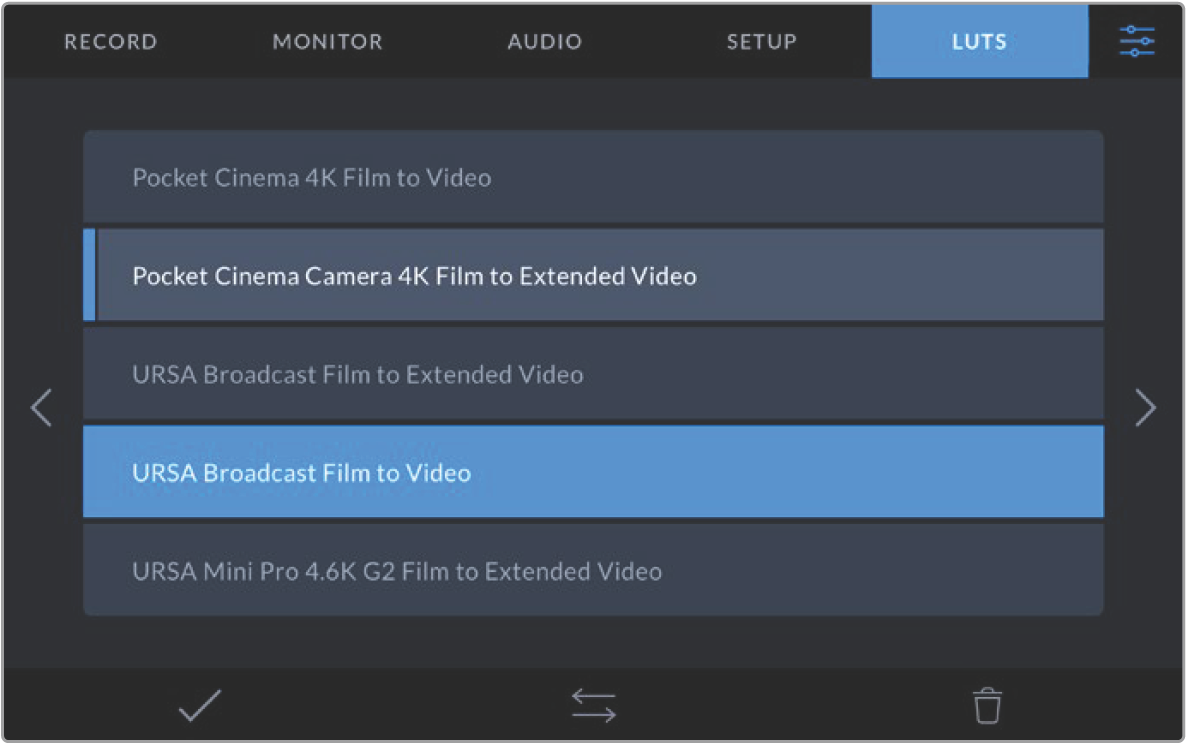Click the blue active indicator bar beside Pocket Cinema Camera
The width and height of the screenshot is (1187, 744).
pos(89,275)
